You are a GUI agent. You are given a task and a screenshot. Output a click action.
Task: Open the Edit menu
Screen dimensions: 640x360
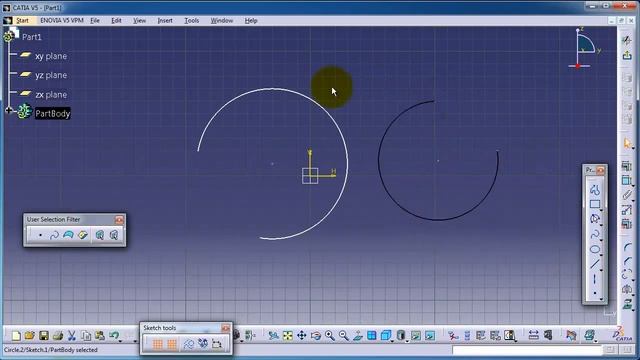pos(116,20)
